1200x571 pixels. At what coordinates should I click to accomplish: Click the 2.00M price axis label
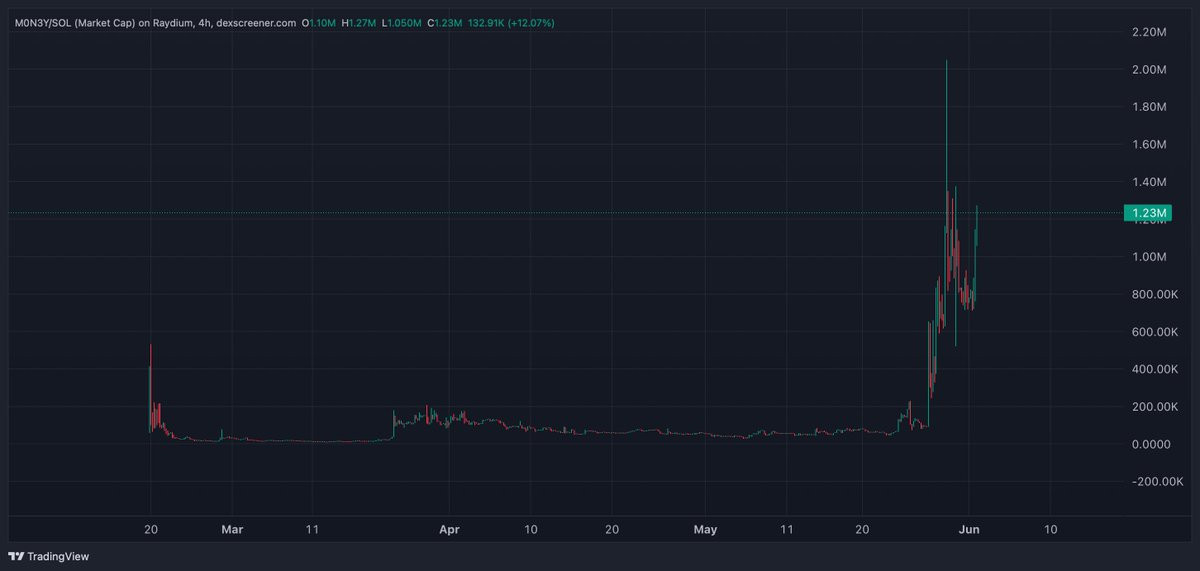click(x=1147, y=70)
